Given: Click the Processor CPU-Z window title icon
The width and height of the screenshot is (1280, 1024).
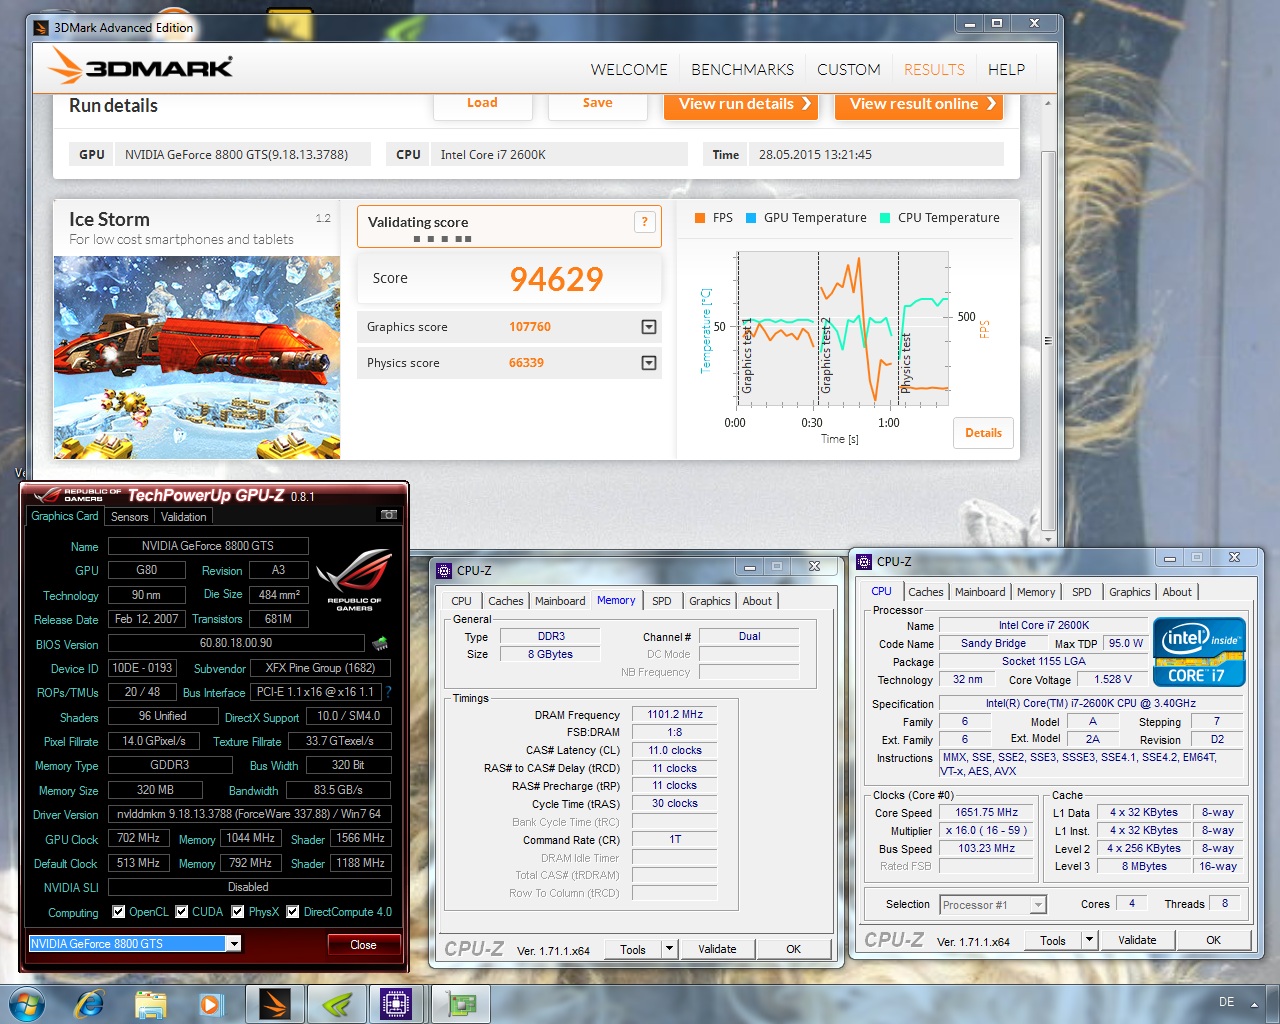Looking at the screenshot, I should click(864, 561).
